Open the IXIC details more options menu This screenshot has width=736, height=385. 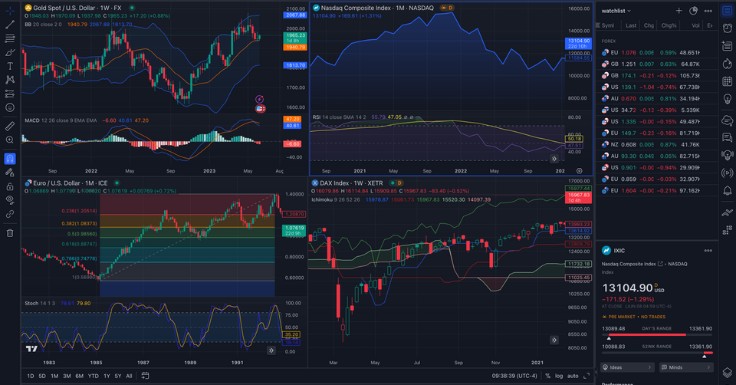708,251
